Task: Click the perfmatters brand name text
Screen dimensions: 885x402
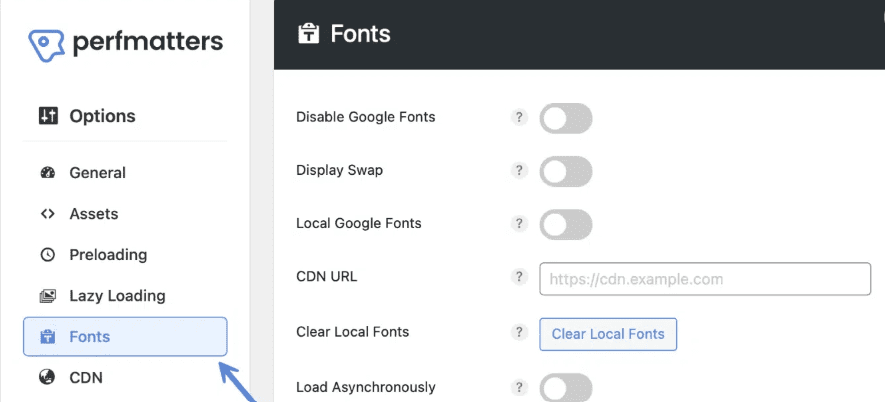Action: [148, 43]
